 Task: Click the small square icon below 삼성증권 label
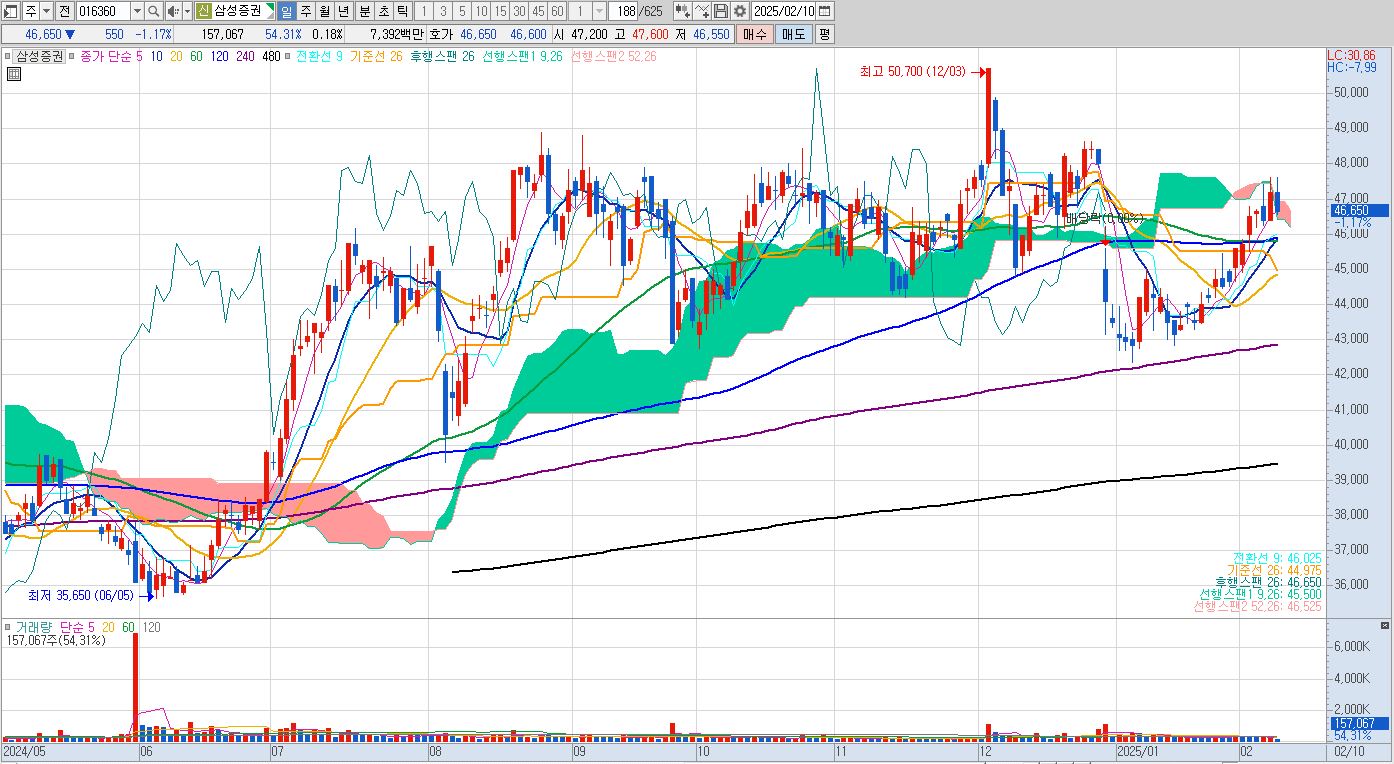[12, 73]
